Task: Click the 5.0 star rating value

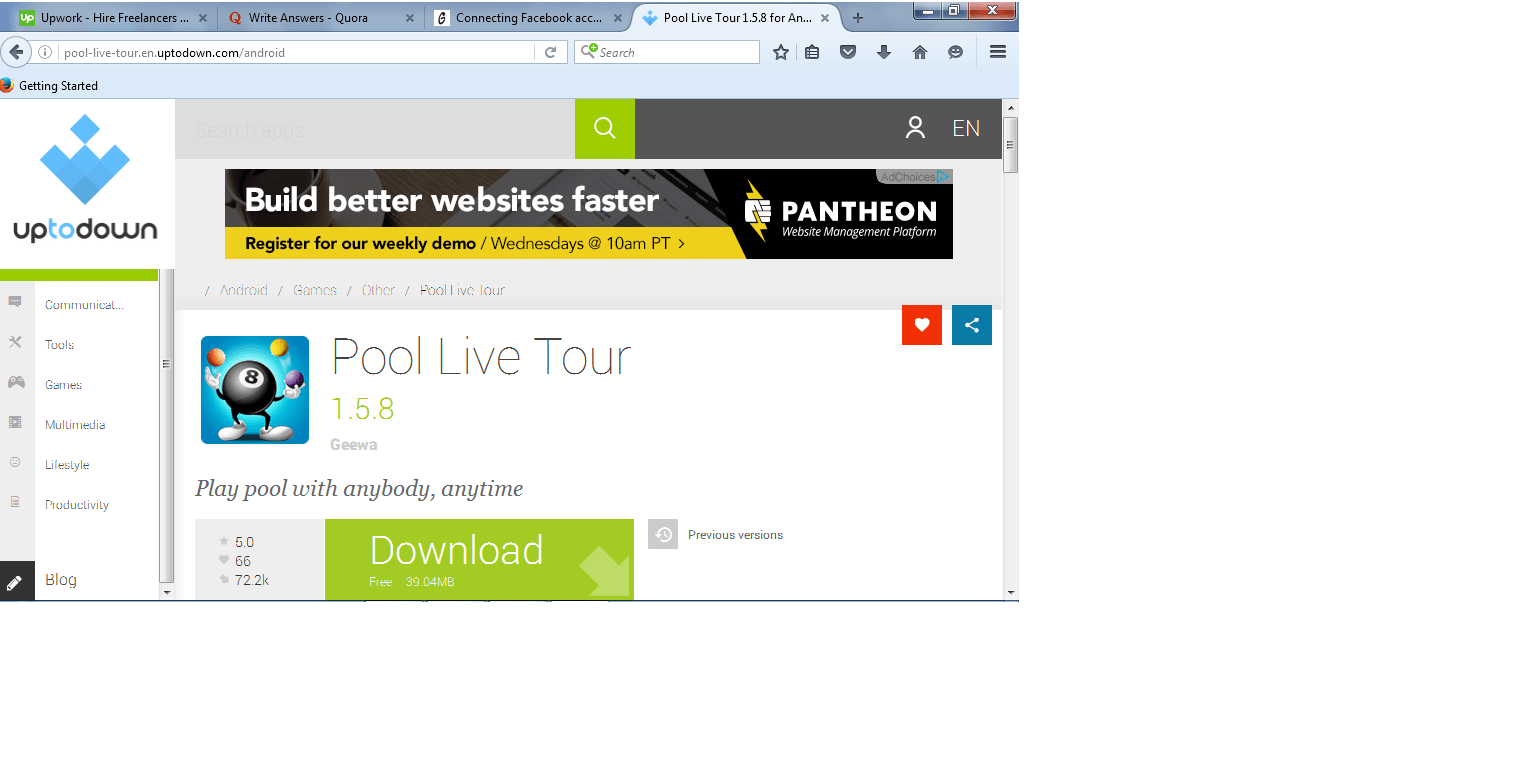Action: (x=244, y=542)
